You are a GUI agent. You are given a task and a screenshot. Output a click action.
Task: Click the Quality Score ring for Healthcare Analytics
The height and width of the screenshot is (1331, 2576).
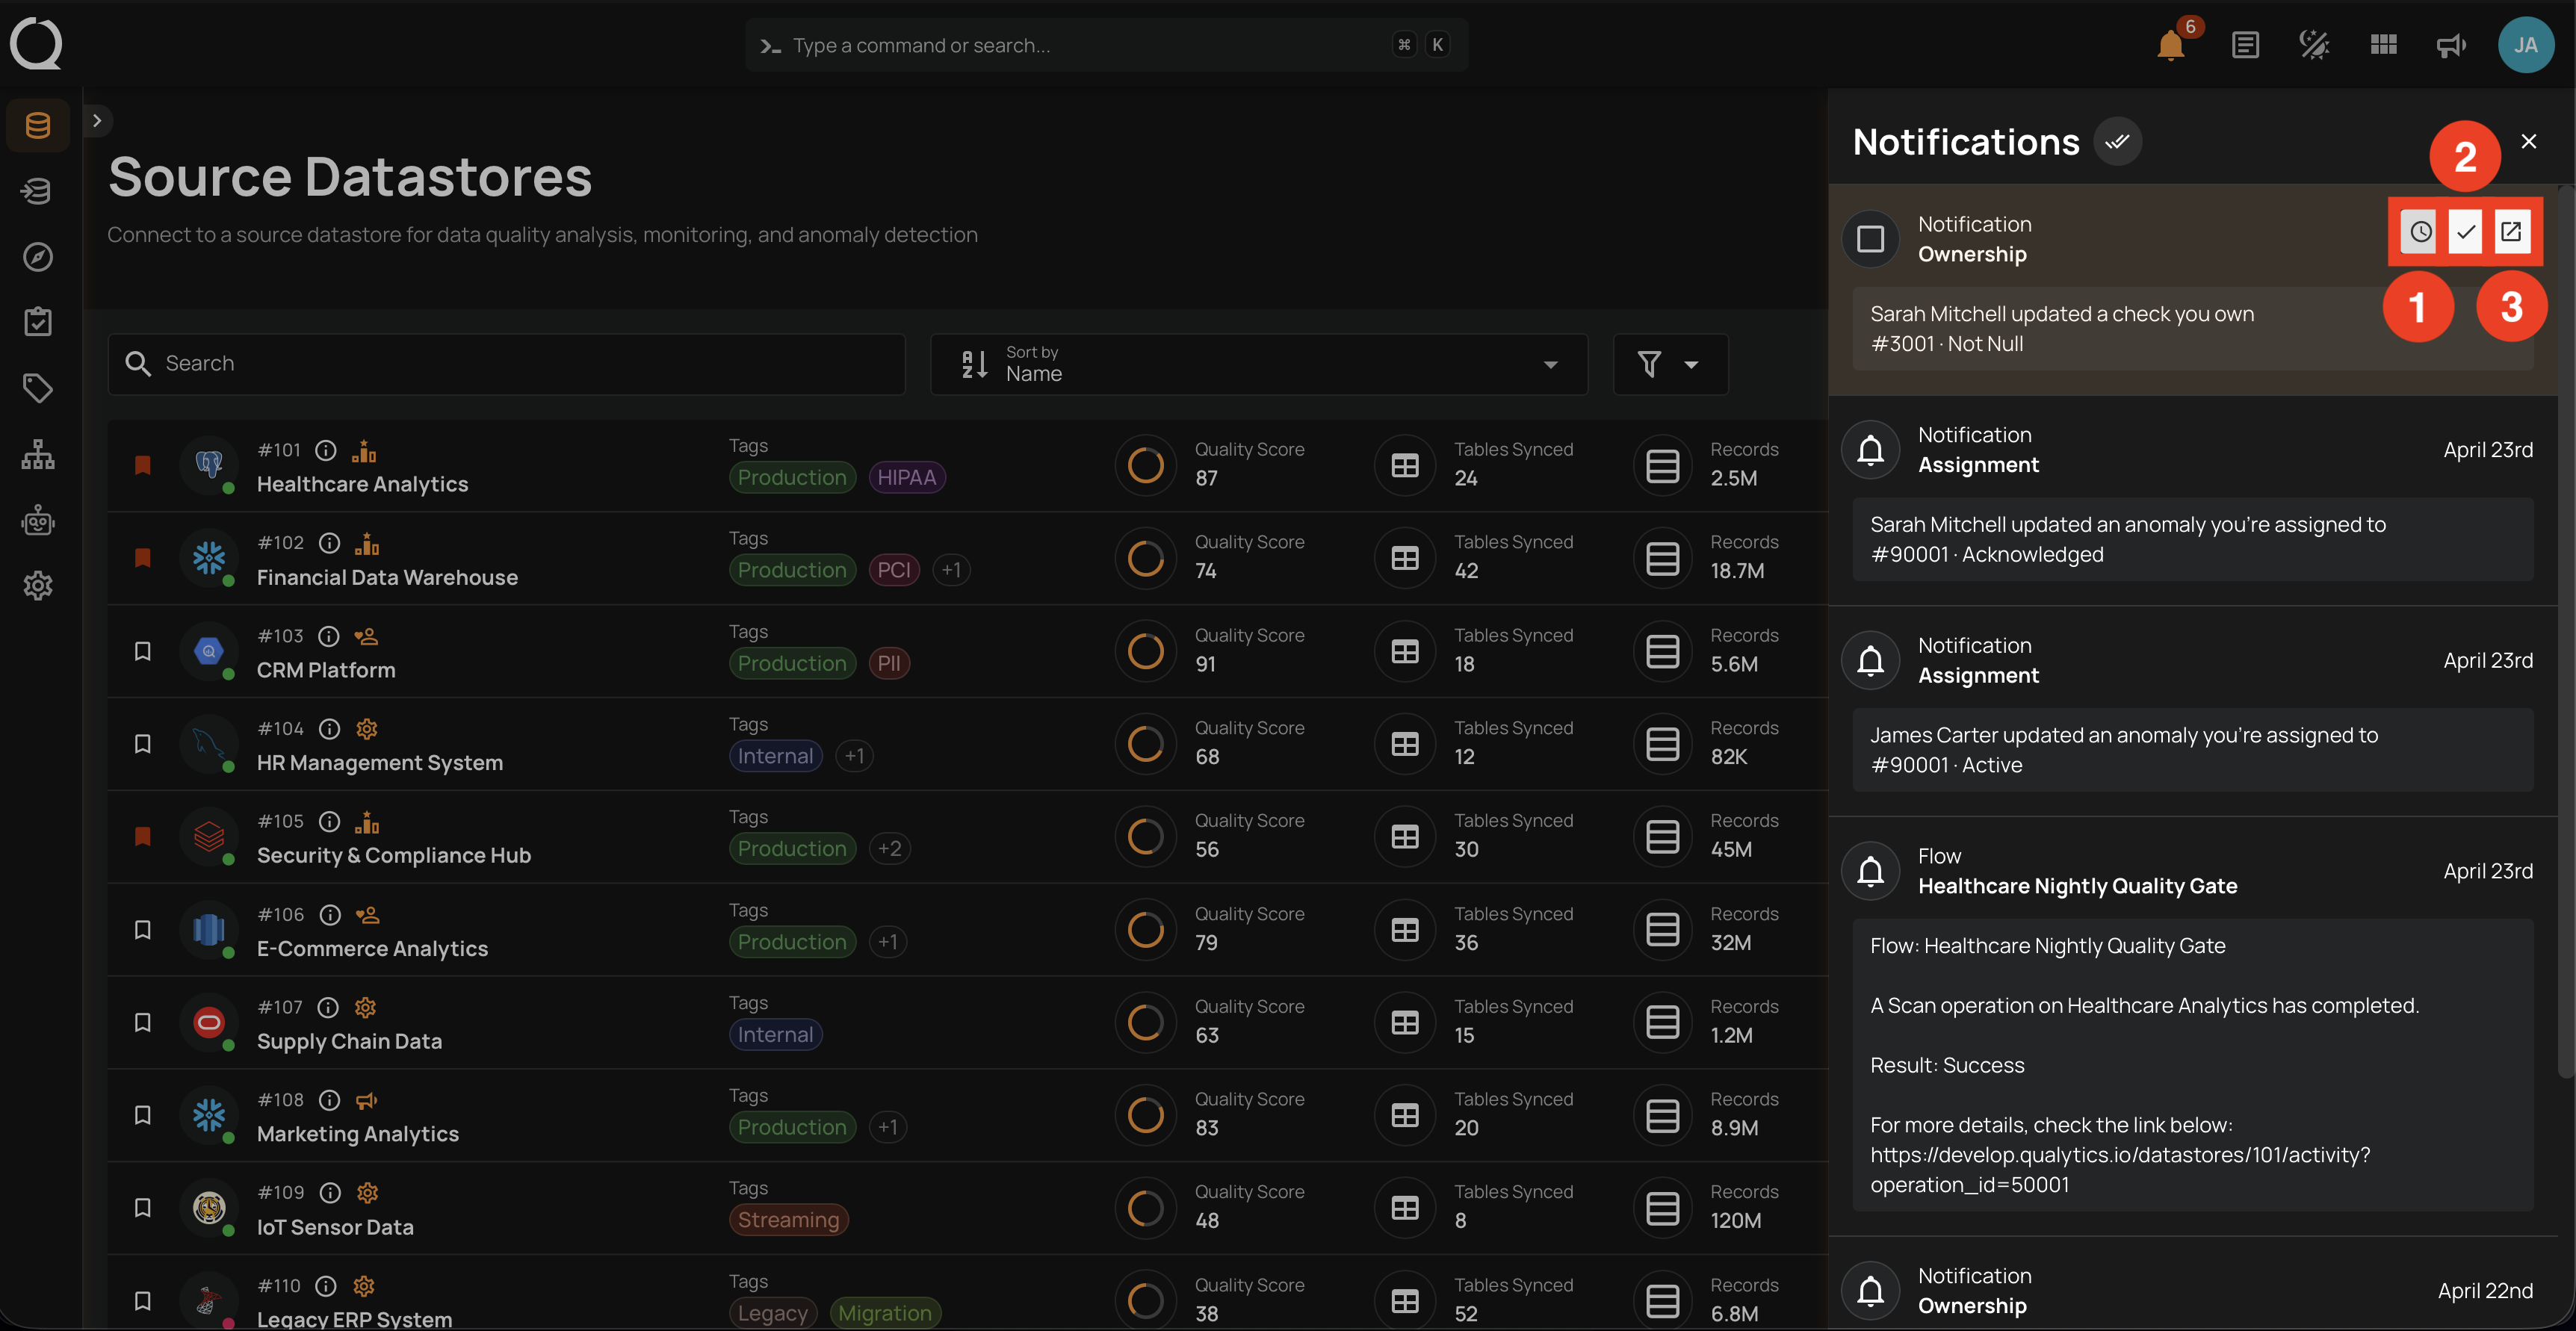[x=1145, y=465]
